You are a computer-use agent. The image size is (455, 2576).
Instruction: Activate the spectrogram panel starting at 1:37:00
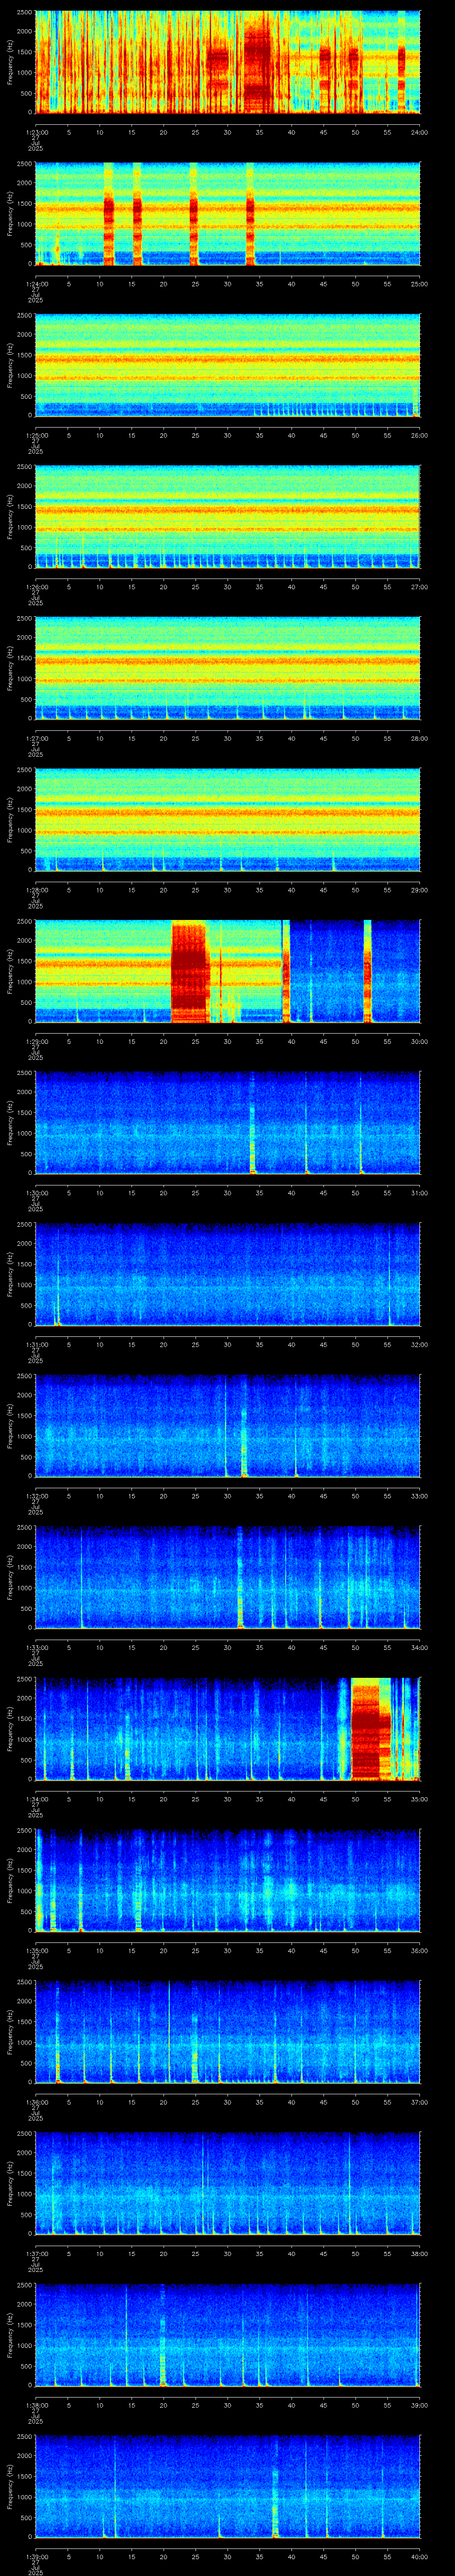click(227, 2183)
